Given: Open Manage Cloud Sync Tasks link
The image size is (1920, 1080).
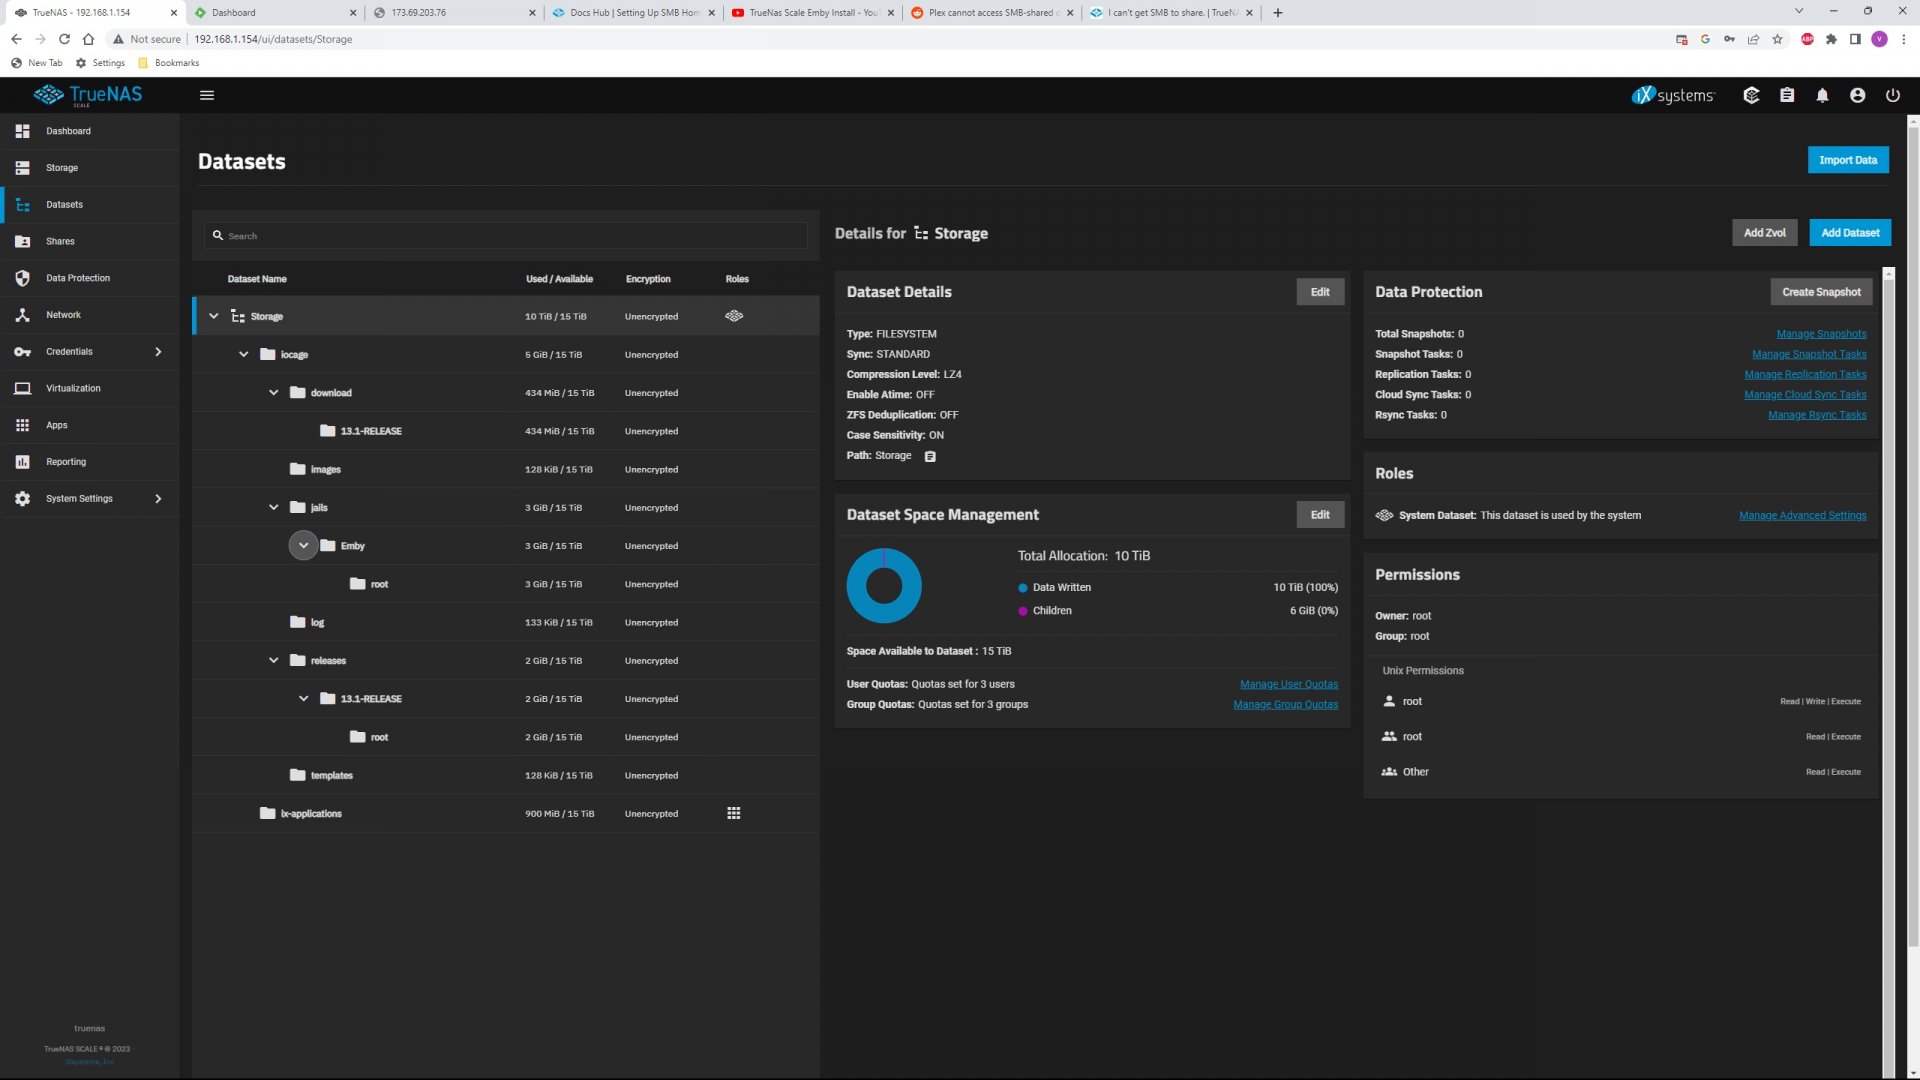Looking at the screenshot, I should [x=1805, y=395].
